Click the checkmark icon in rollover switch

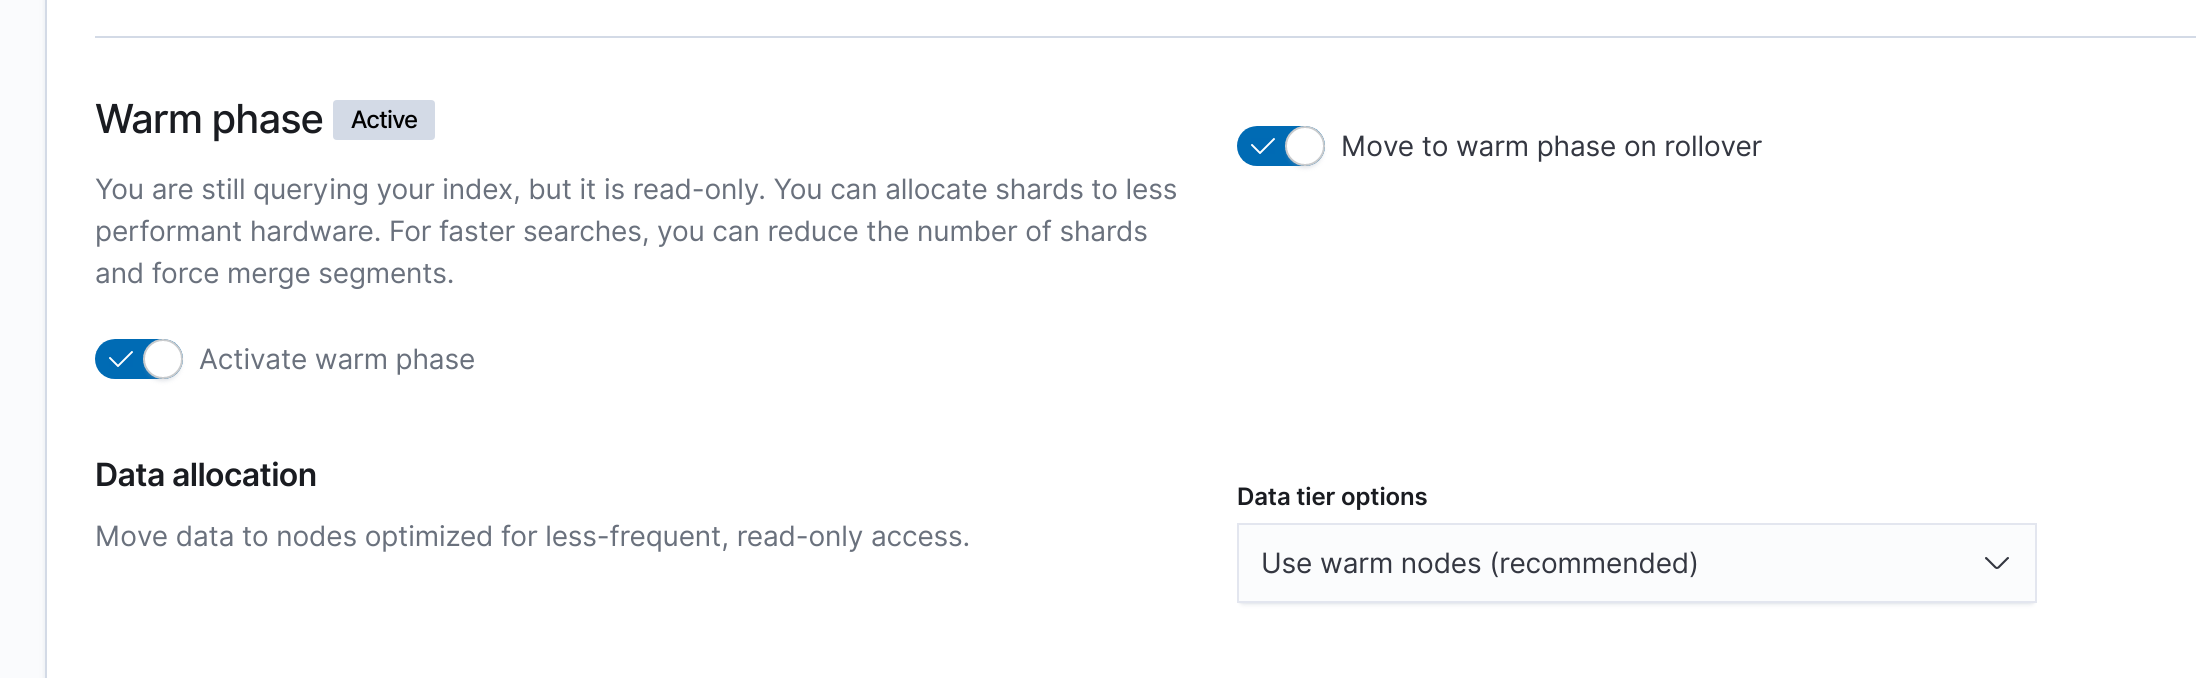coord(1262,146)
